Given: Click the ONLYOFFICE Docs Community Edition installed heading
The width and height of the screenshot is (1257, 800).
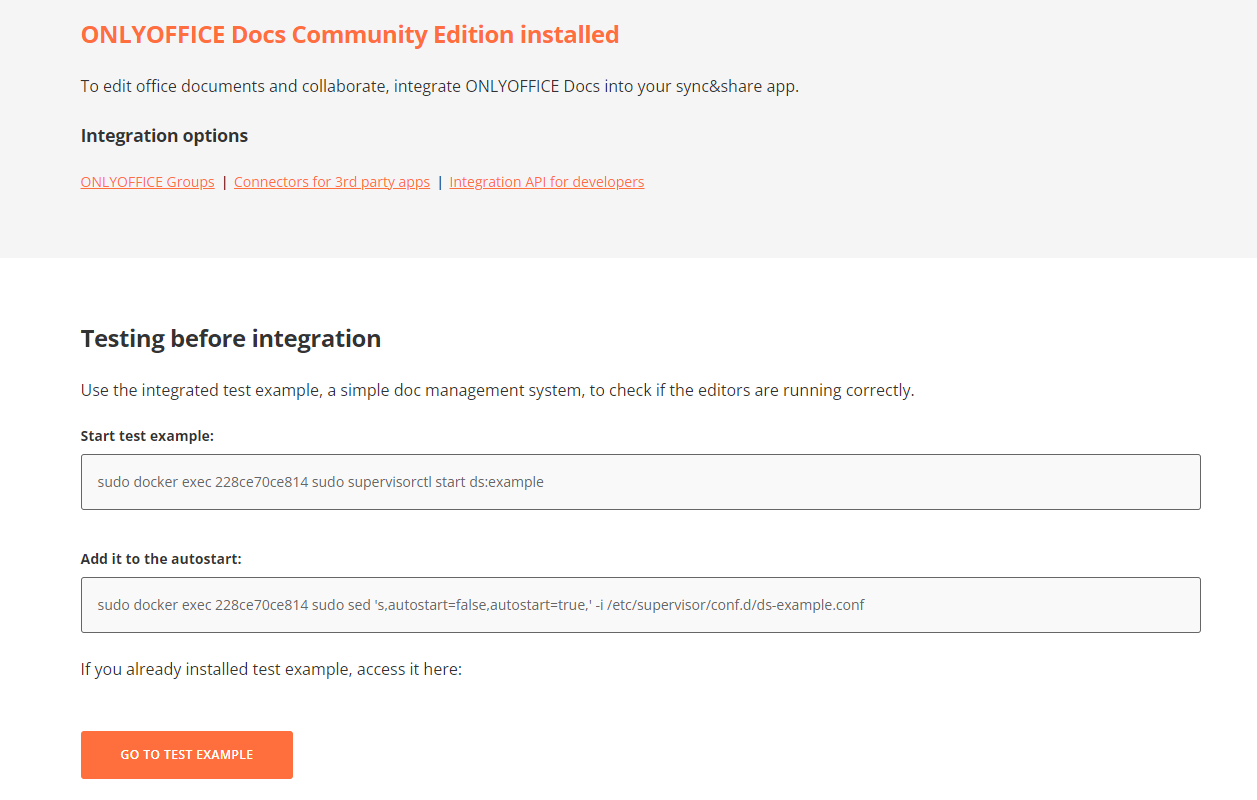Looking at the screenshot, I should (x=350, y=35).
